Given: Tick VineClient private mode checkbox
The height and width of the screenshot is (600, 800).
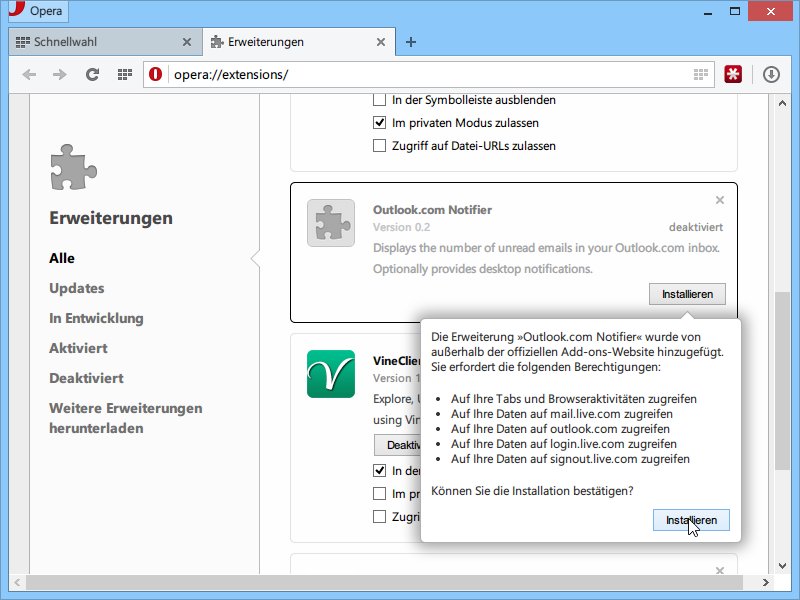Looking at the screenshot, I should tap(379, 493).
